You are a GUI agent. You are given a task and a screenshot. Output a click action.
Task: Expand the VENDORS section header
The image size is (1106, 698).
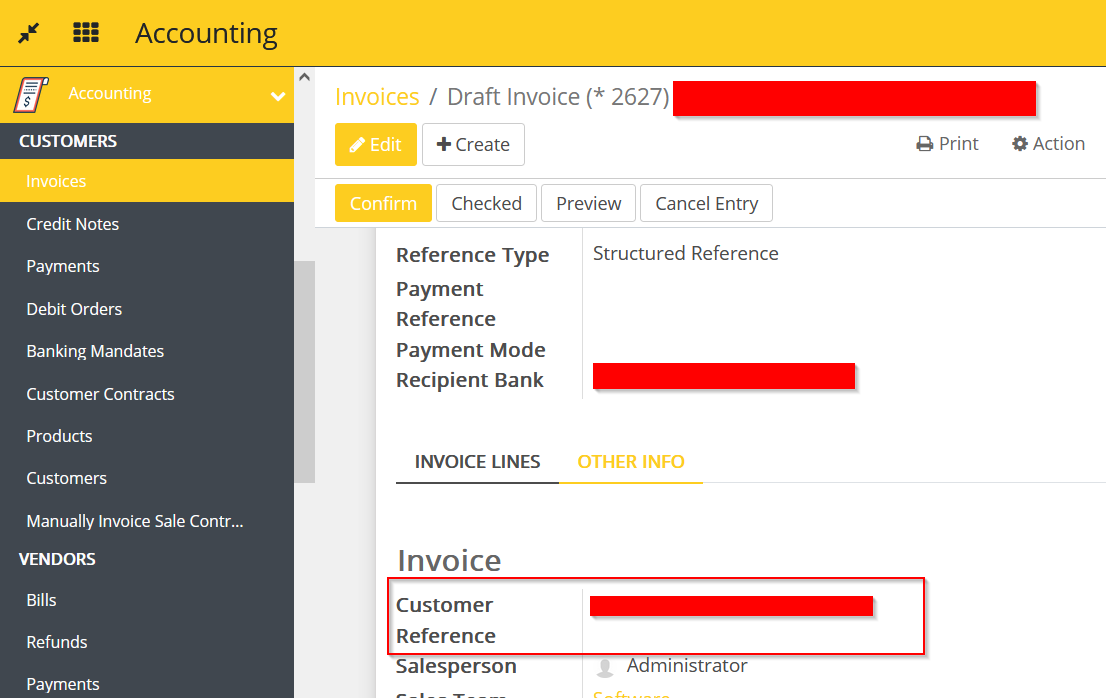(56, 559)
